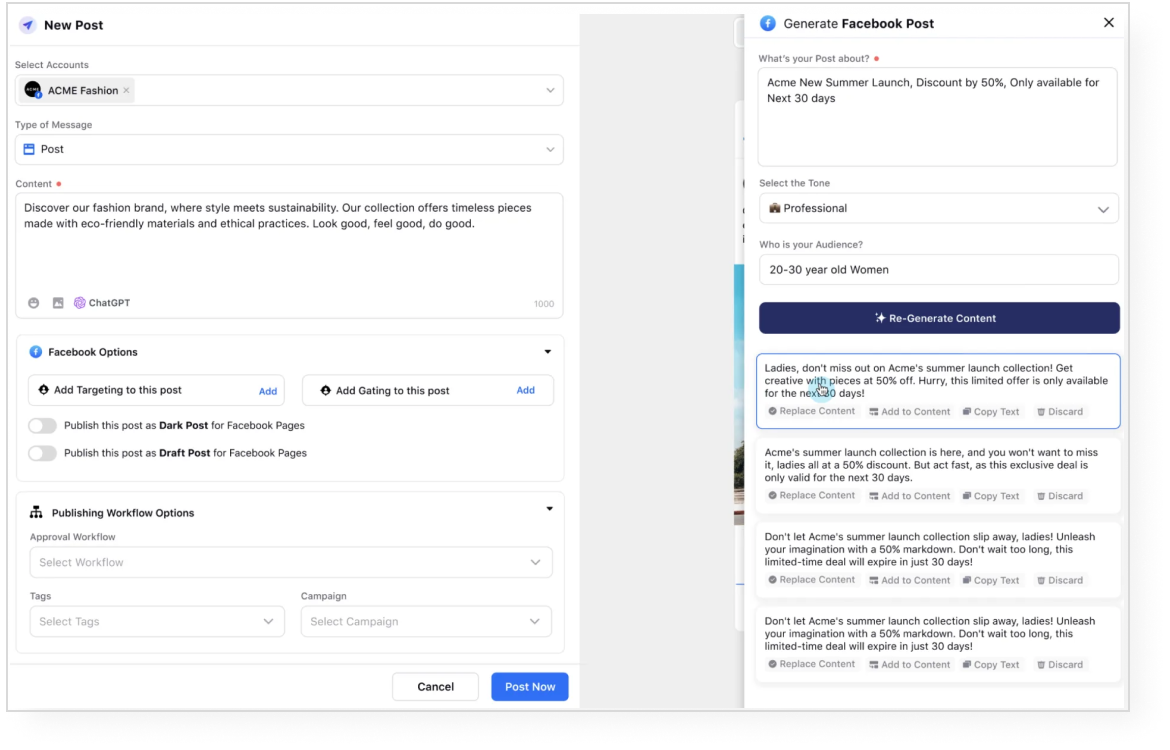Add the 'Ladies, don't miss out' suggestion to content

pos(910,411)
